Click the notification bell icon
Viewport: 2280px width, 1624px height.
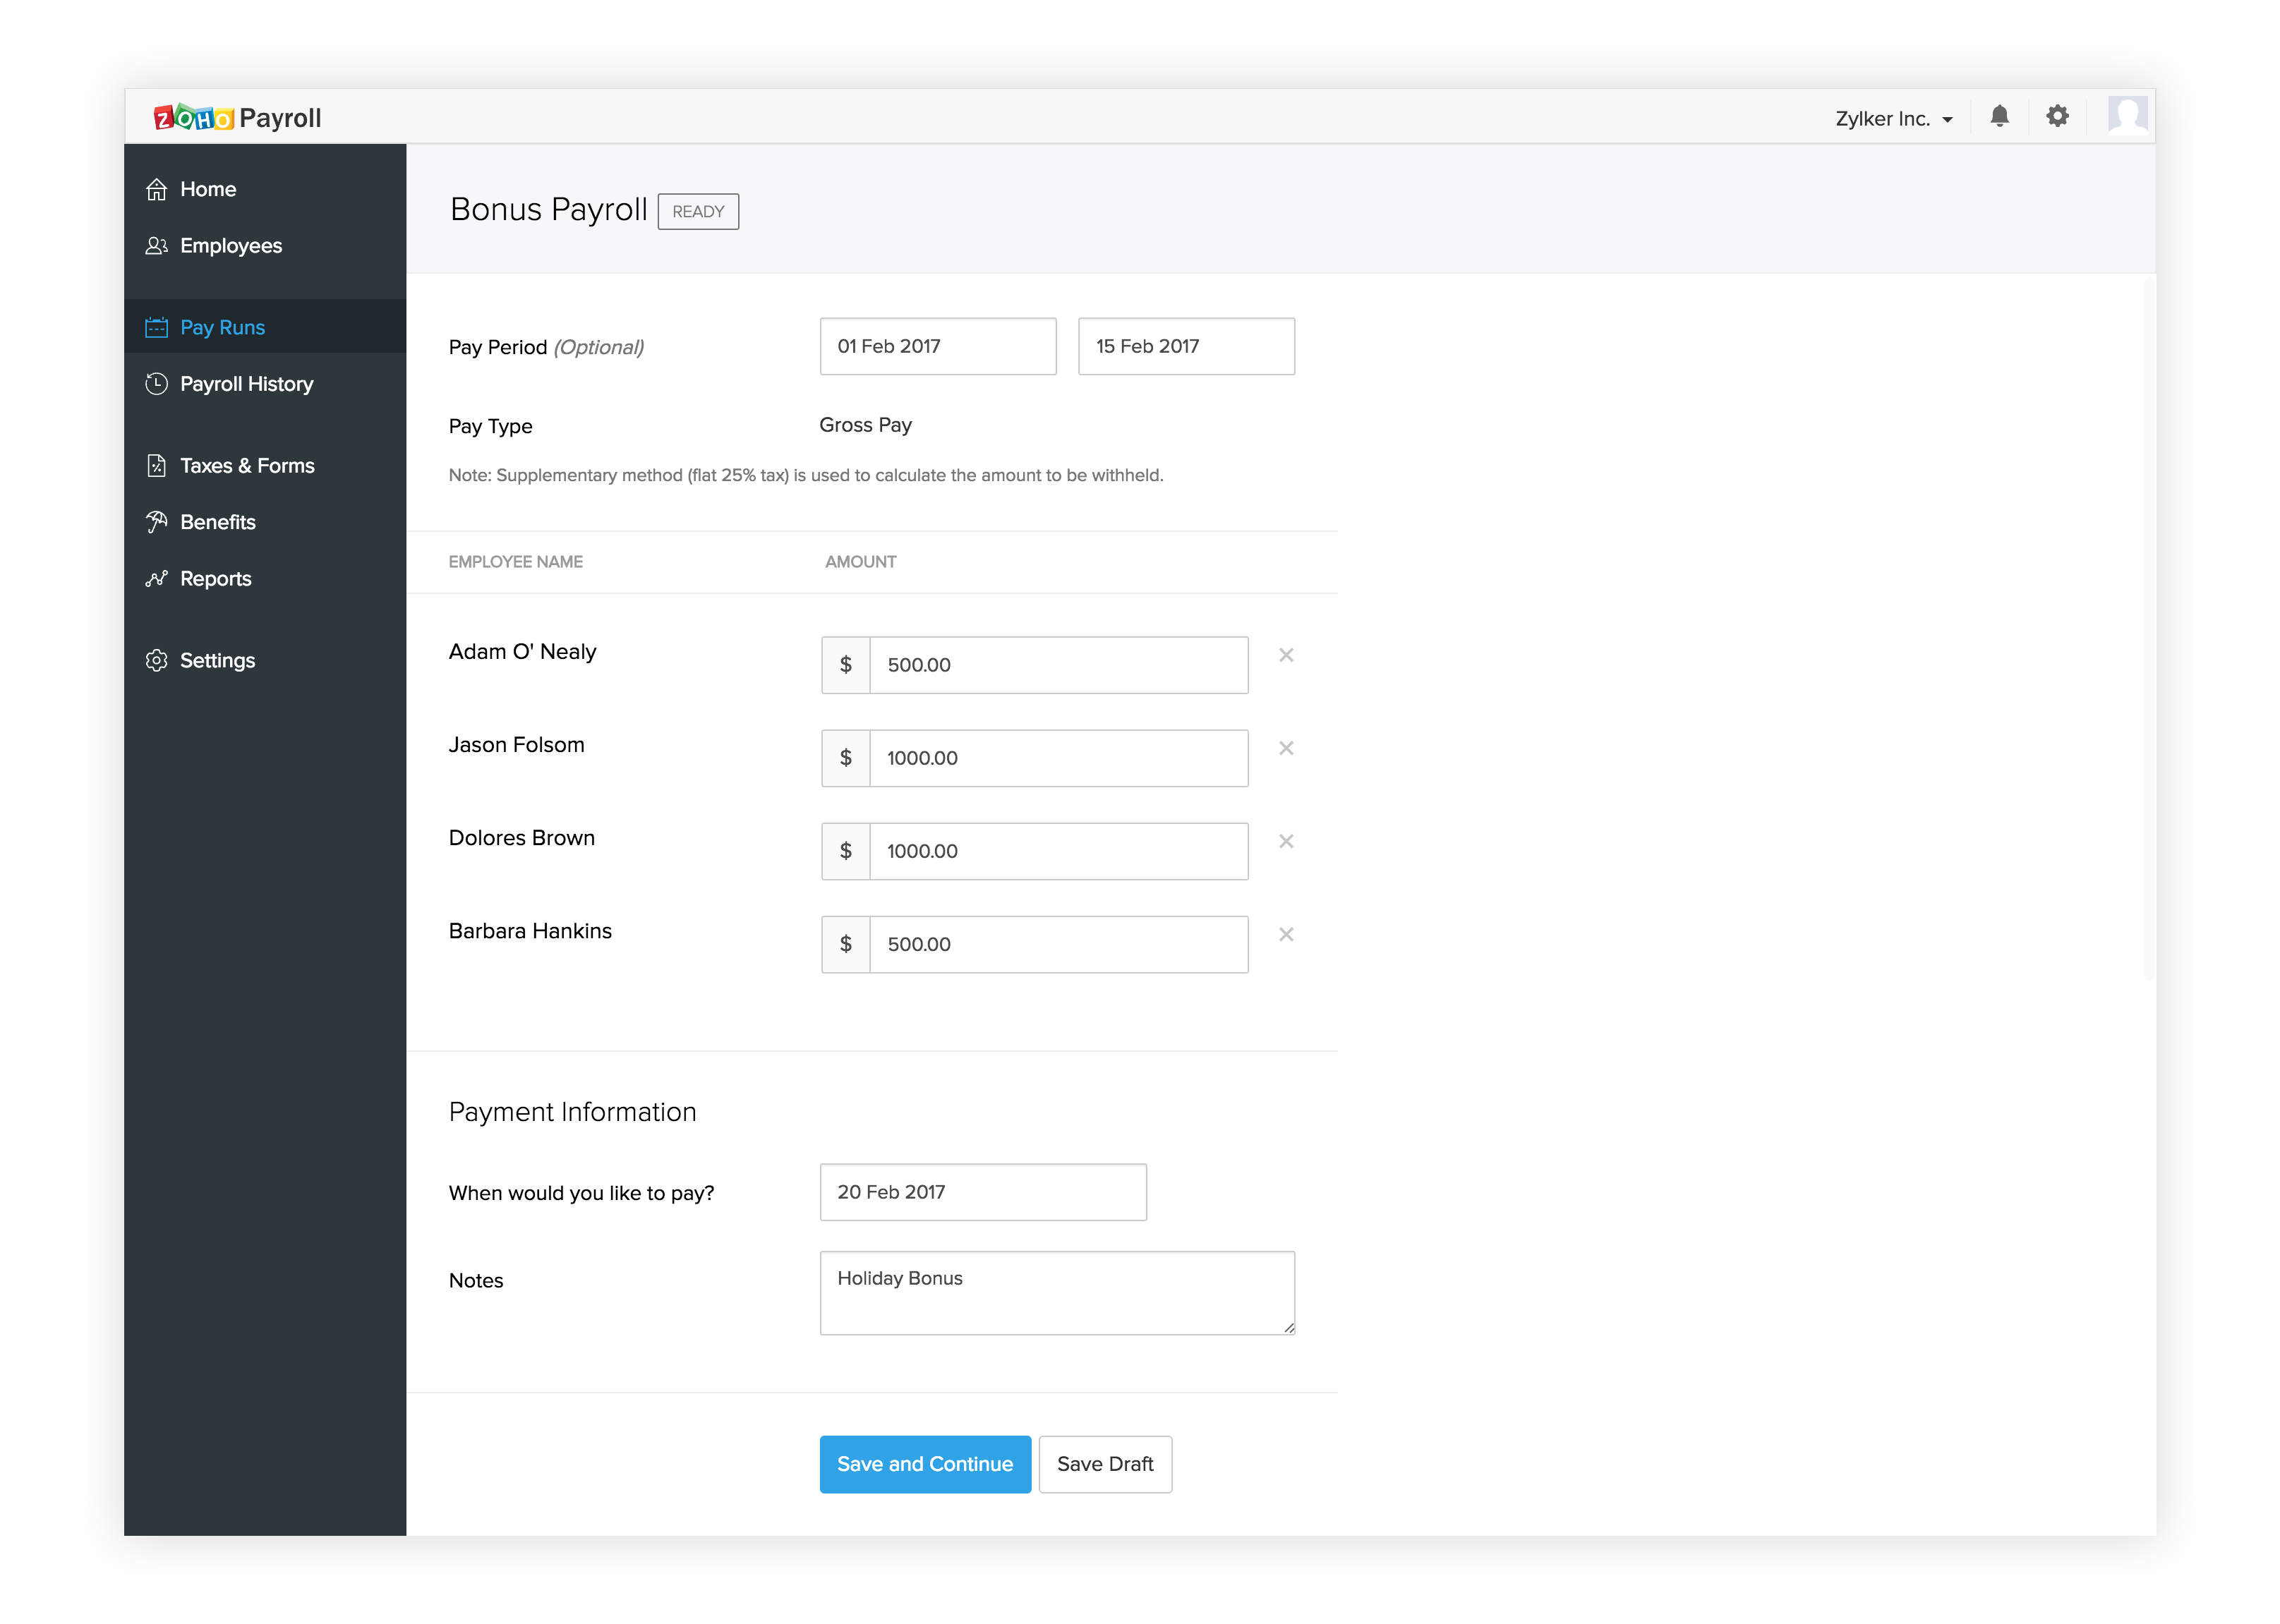tap(1999, 117)
